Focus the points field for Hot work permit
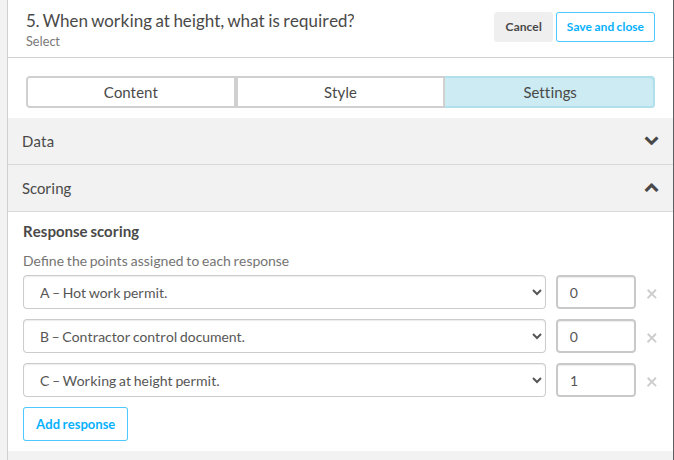This screenshot has height=460, width=674. (596, 292)
